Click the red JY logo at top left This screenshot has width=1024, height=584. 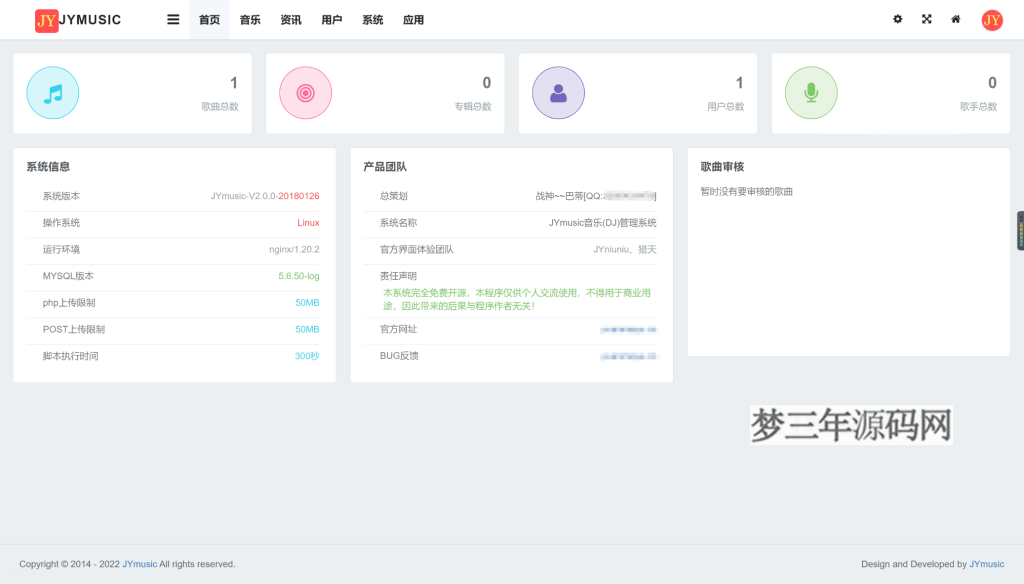coord(45,19)
